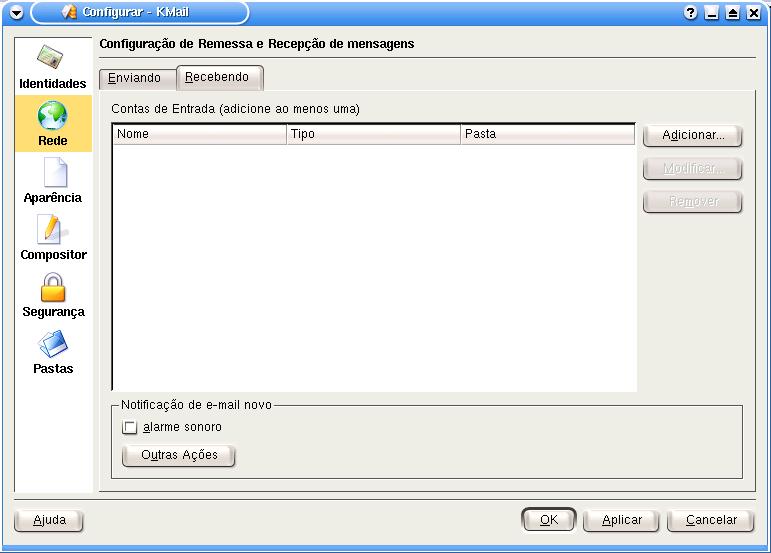Select the Recebendo tab
This screenshot has width=771, height=553.
coord(218,77)
